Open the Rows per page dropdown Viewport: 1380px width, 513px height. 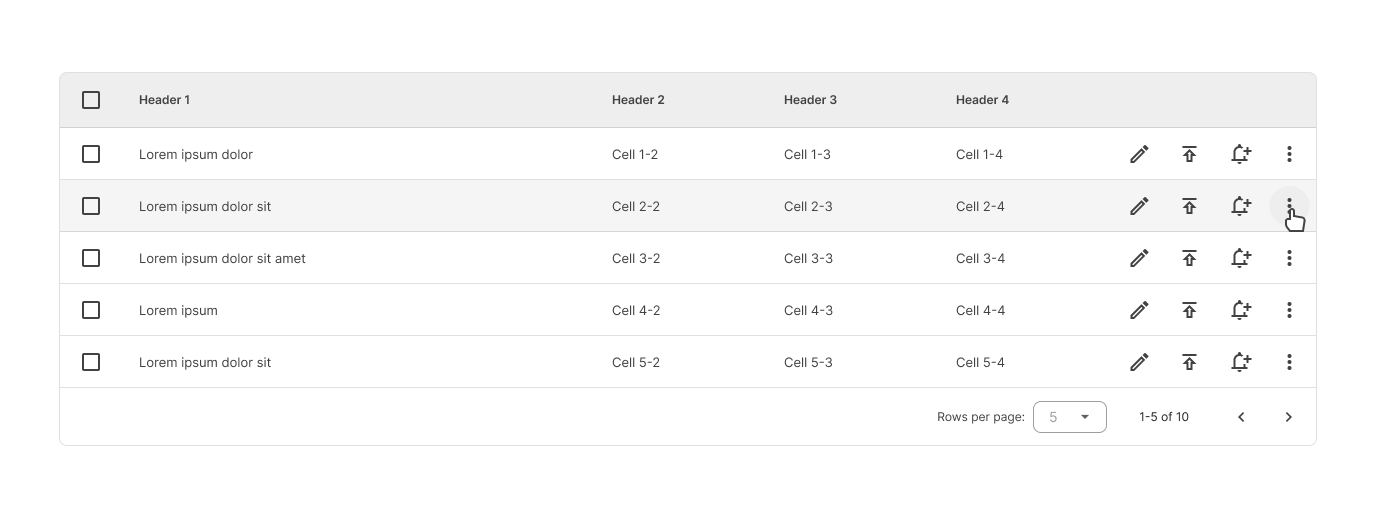[1069, 417]
